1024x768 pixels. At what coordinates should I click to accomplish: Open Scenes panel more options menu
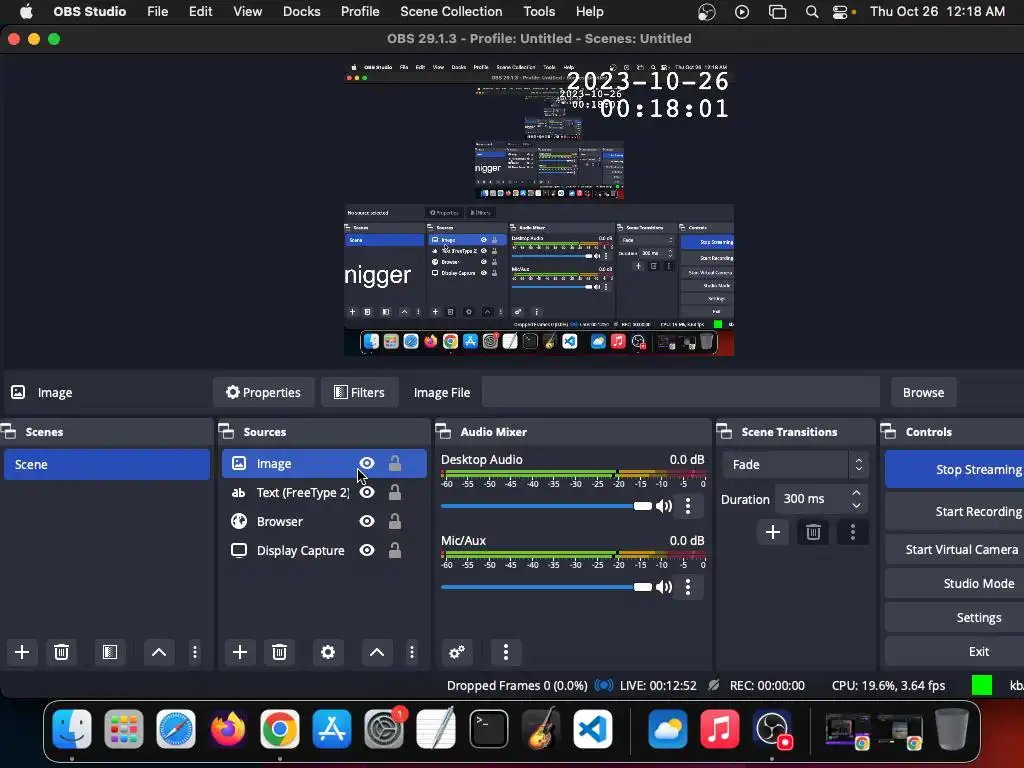[x=195, y=652]
